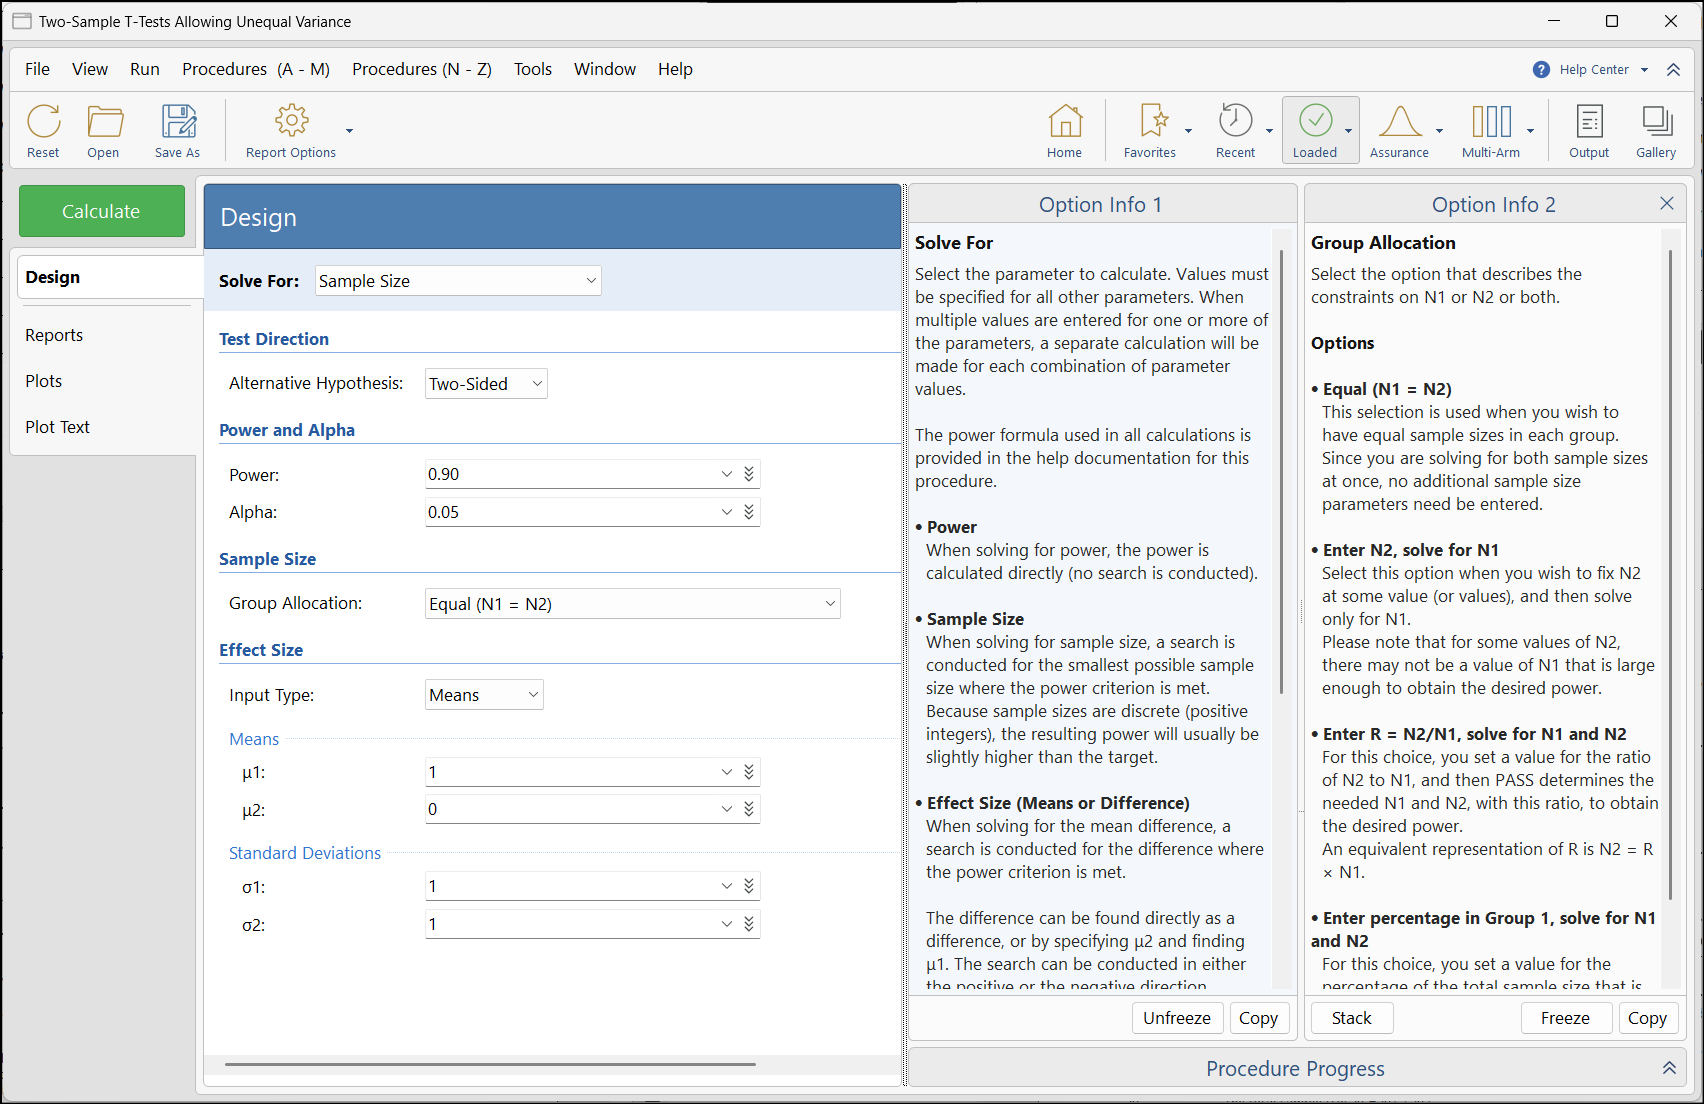Open the Tools menu
Viewport: 1704px width, 1104px height.
(x=532, y=69)
